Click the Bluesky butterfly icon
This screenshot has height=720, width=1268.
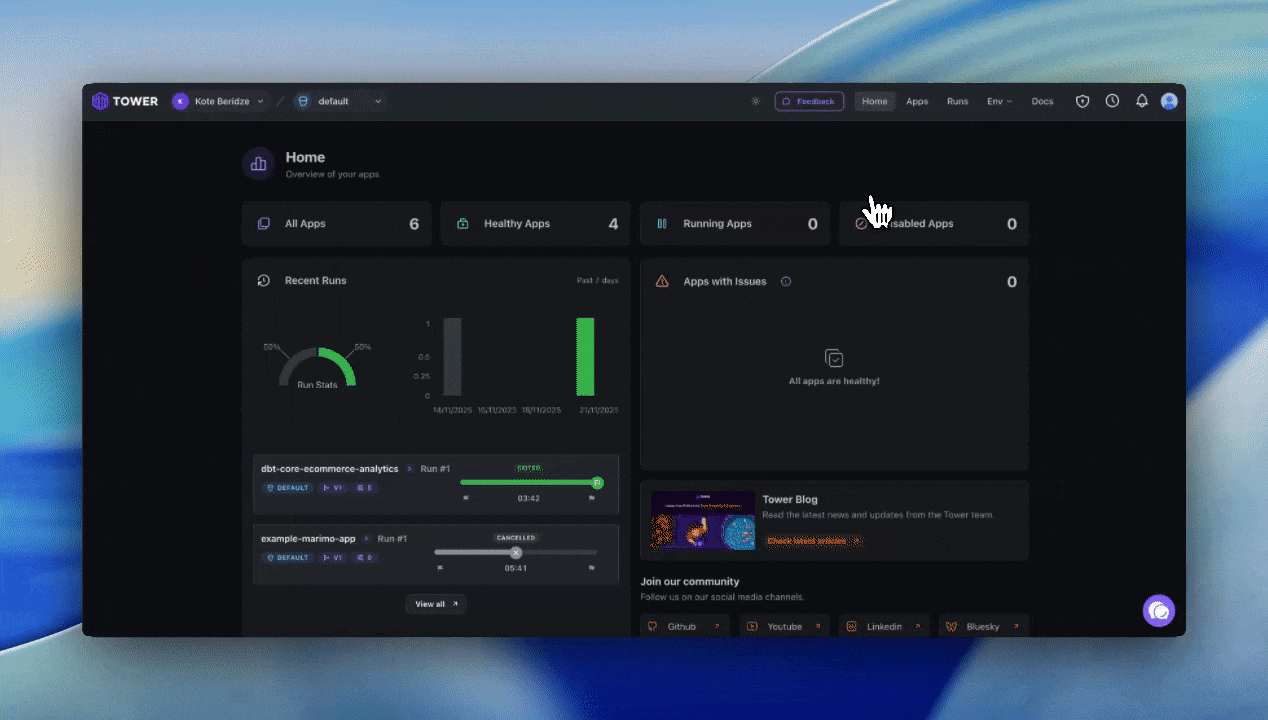coord(951,626)
